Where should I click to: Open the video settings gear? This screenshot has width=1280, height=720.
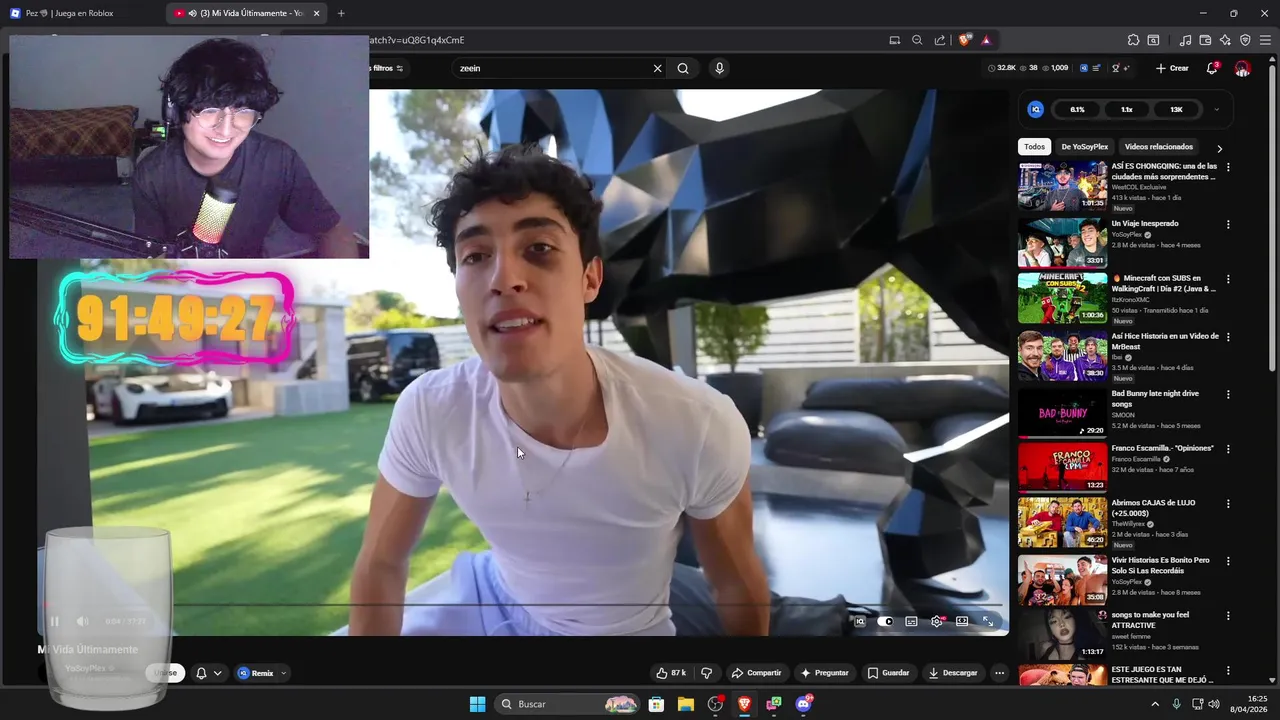[x=937, y=621]
